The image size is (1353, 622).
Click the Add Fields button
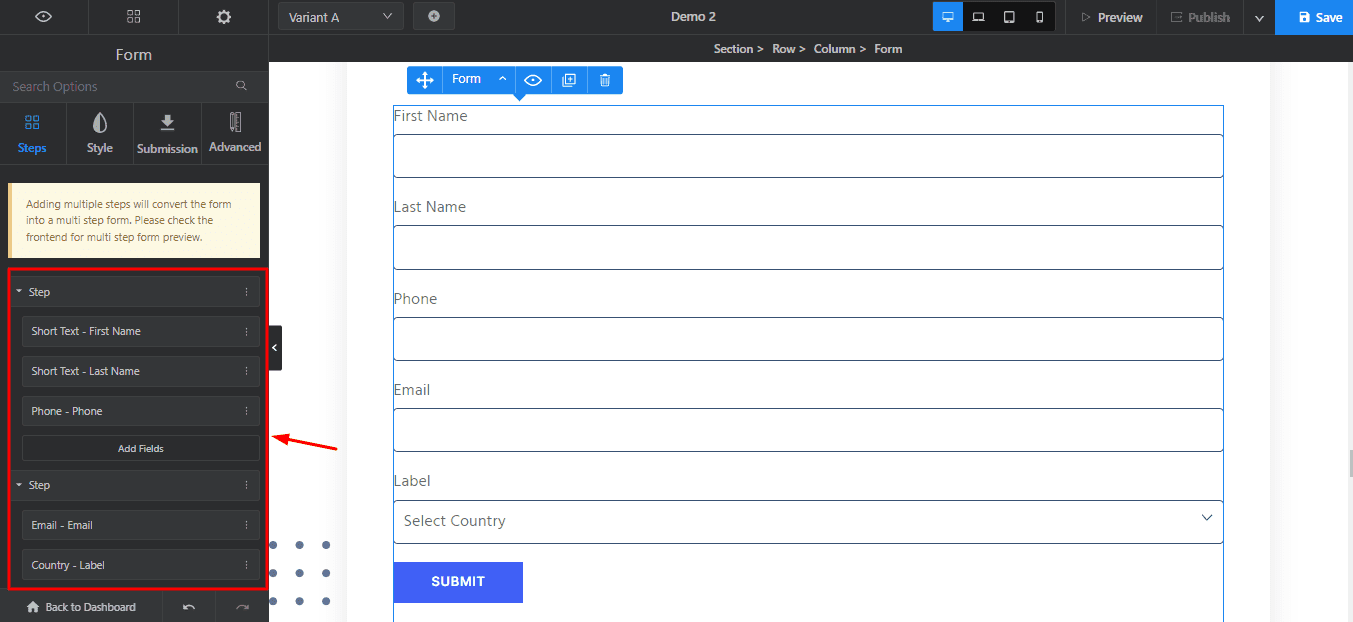click(x=140, y=449)
